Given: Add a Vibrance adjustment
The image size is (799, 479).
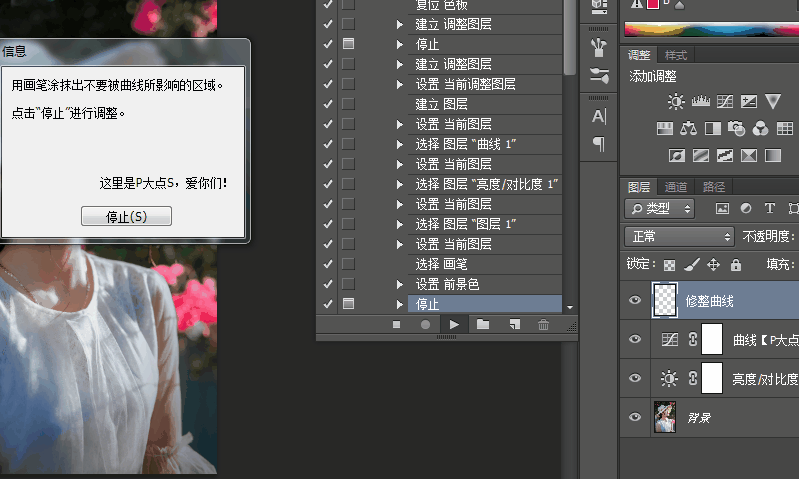Looking at the screenshot, I should [773, 101].
